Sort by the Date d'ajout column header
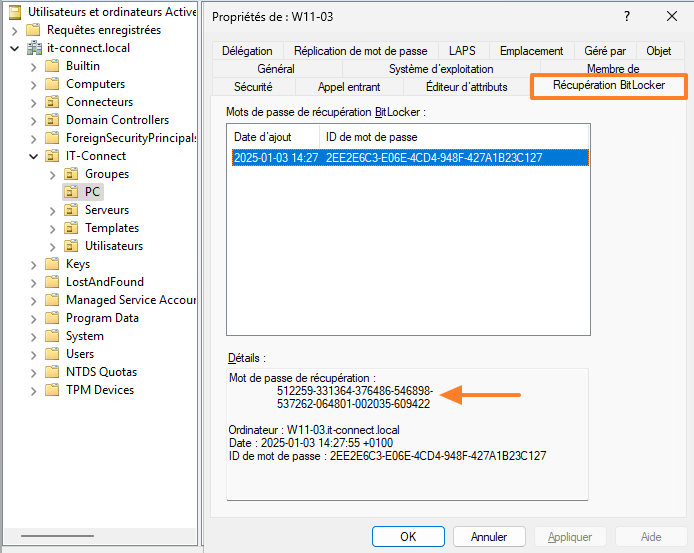 (274, 137)
